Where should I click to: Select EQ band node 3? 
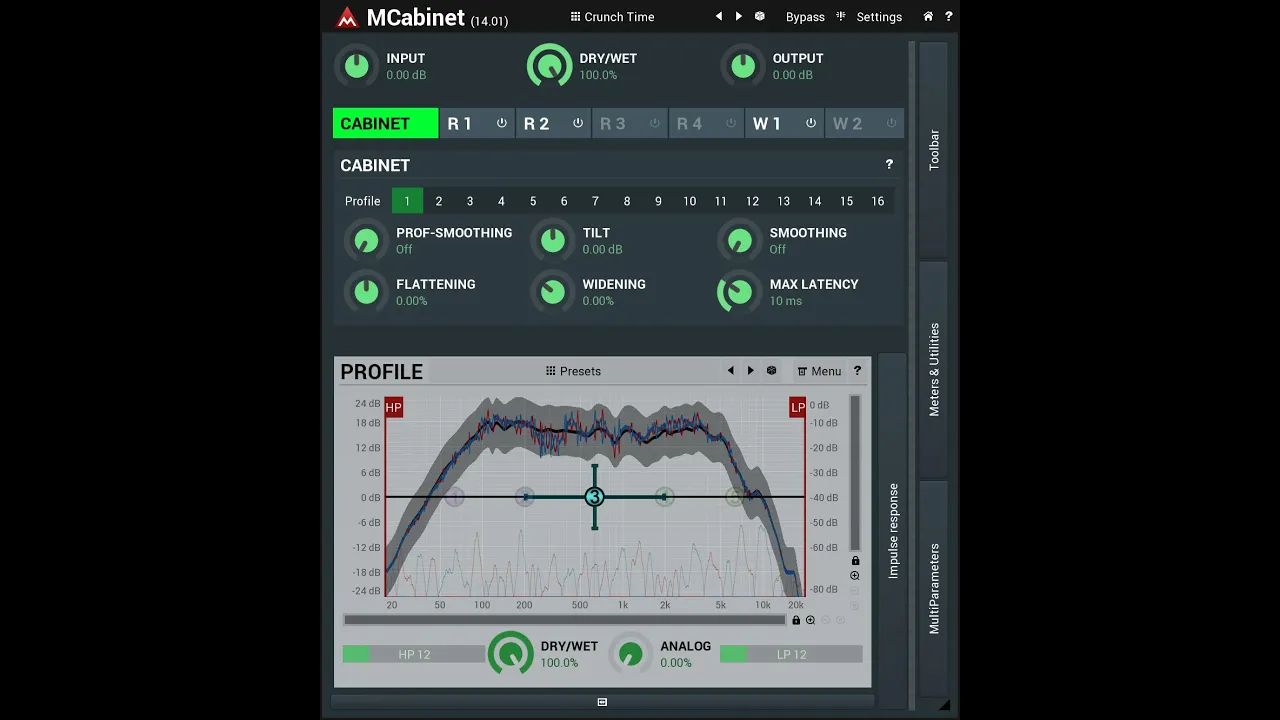click(x=594, y=497)
